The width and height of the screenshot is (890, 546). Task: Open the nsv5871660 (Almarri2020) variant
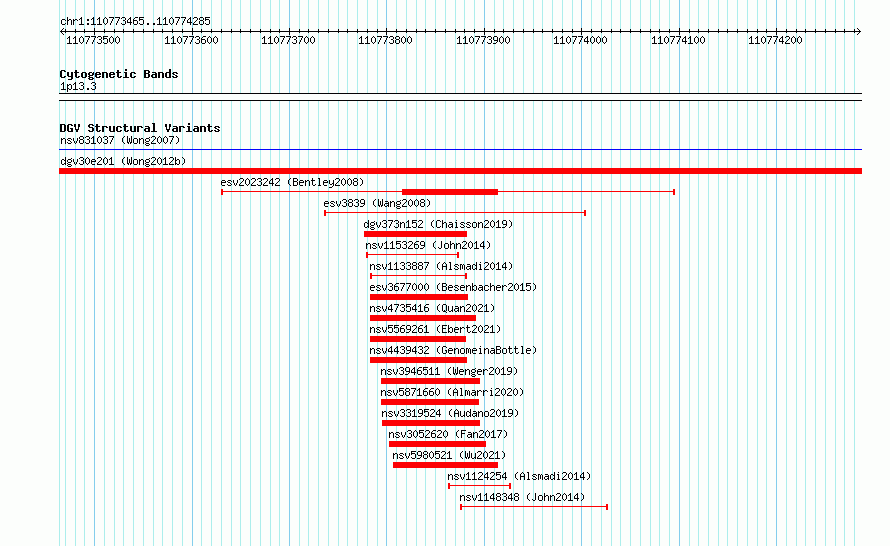point(452,392)
